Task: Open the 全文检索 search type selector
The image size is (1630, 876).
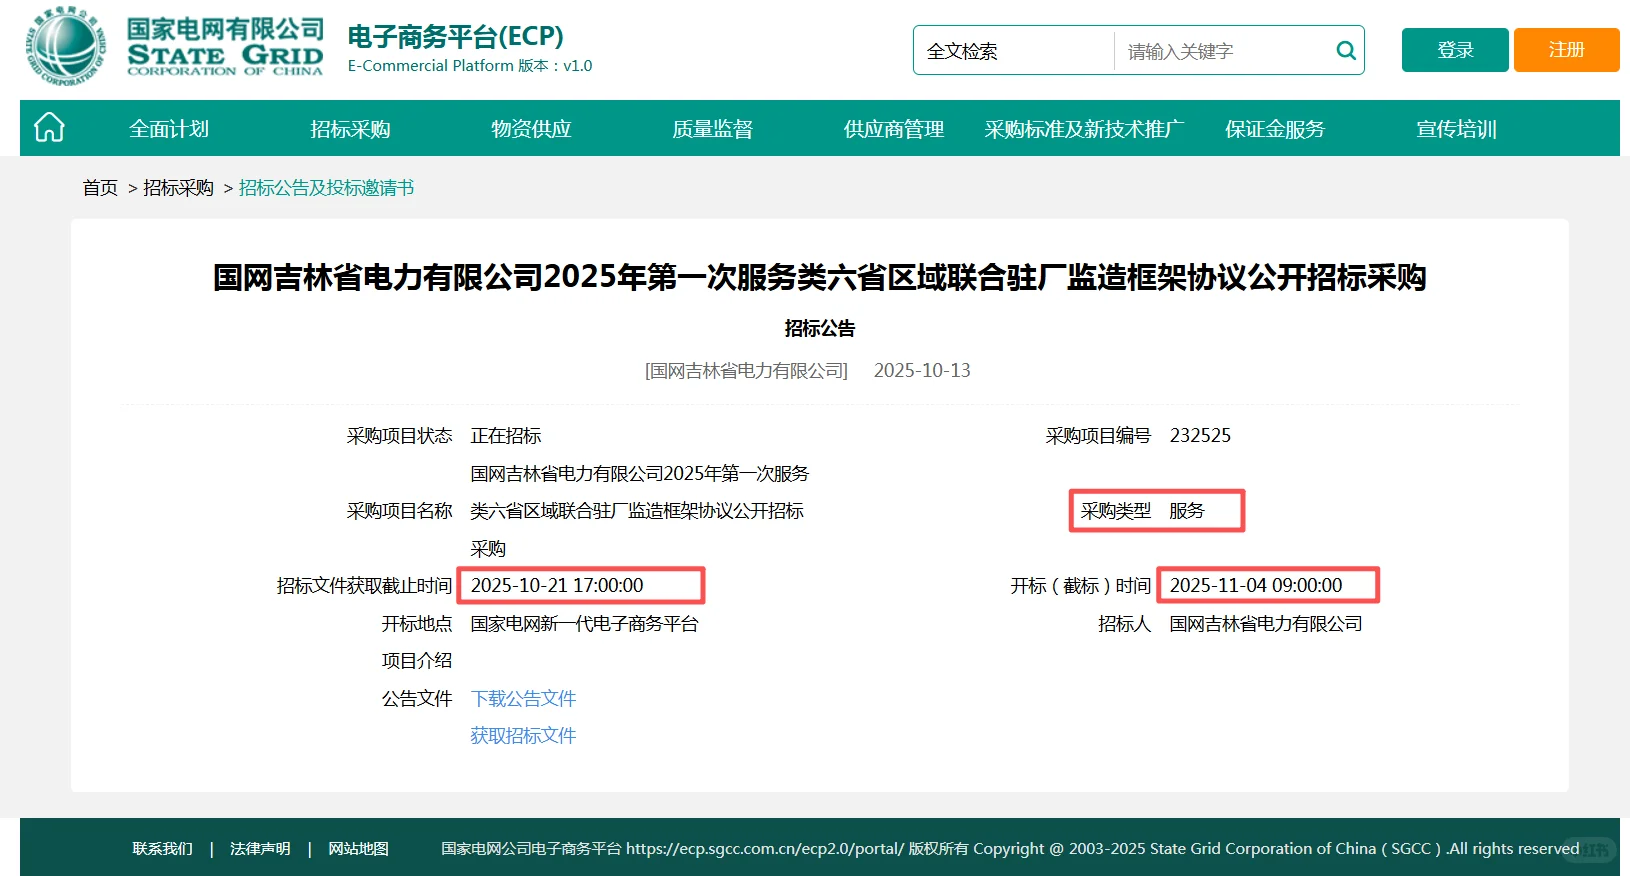Action: [1013, 51]
